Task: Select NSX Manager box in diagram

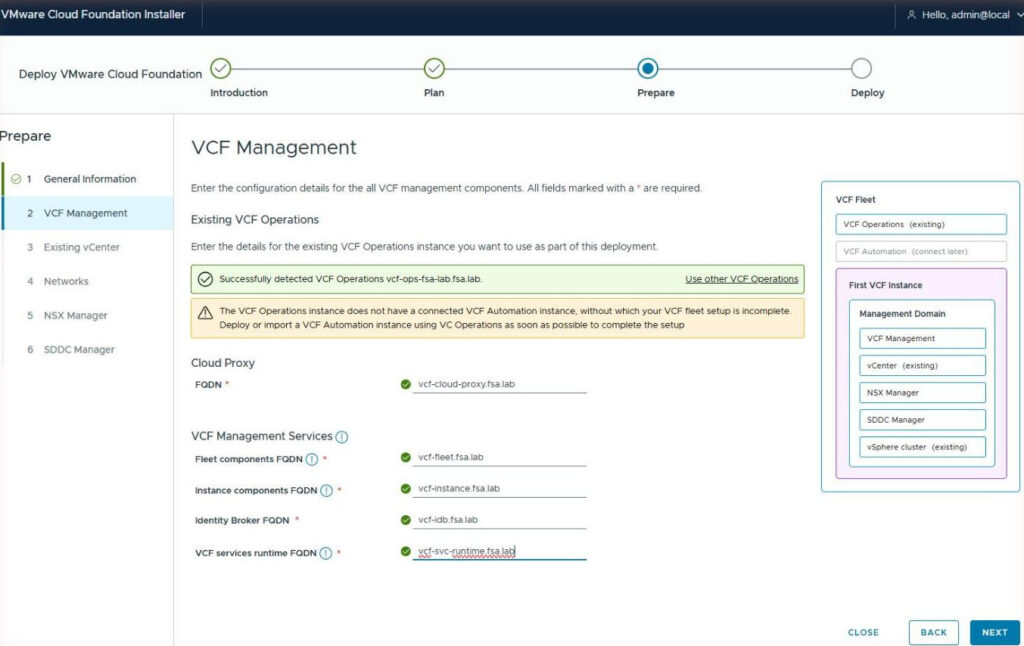Action: (922, 393)
